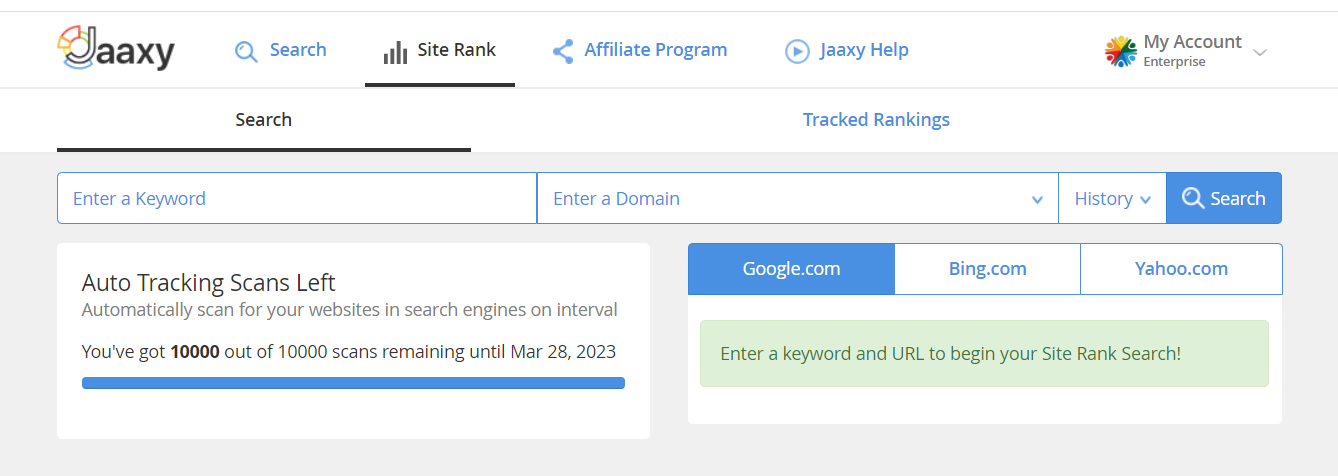Open the Search page from the top navigation
Image resolution: width=1338 pixels, height=476 pixels.
[280, 50]
